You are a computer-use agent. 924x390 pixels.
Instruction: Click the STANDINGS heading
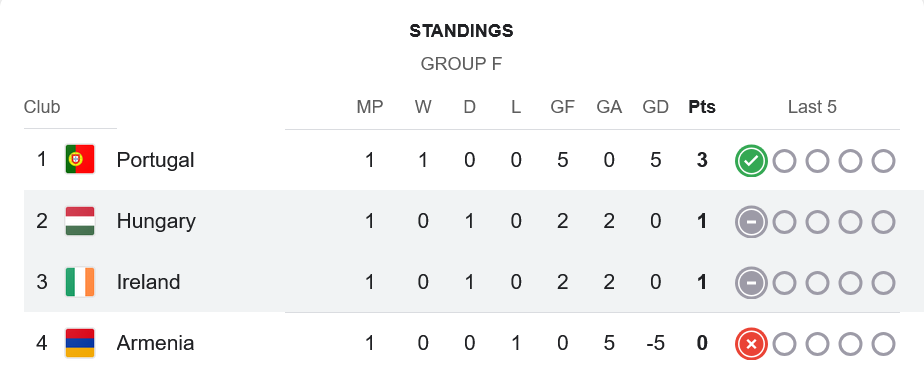point(461,31)
